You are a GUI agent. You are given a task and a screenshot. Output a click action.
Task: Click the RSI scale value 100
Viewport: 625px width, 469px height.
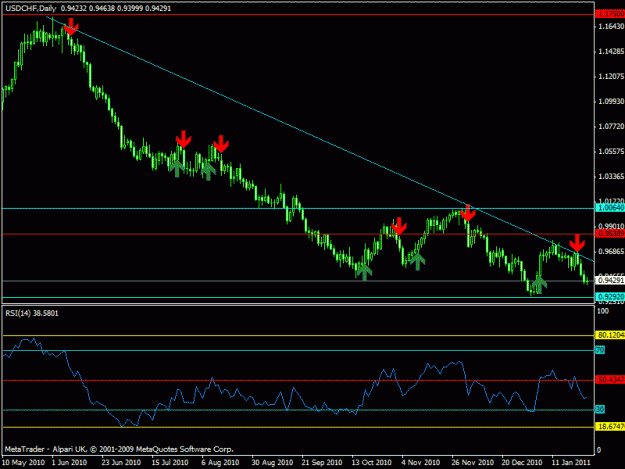pos(603,311)
